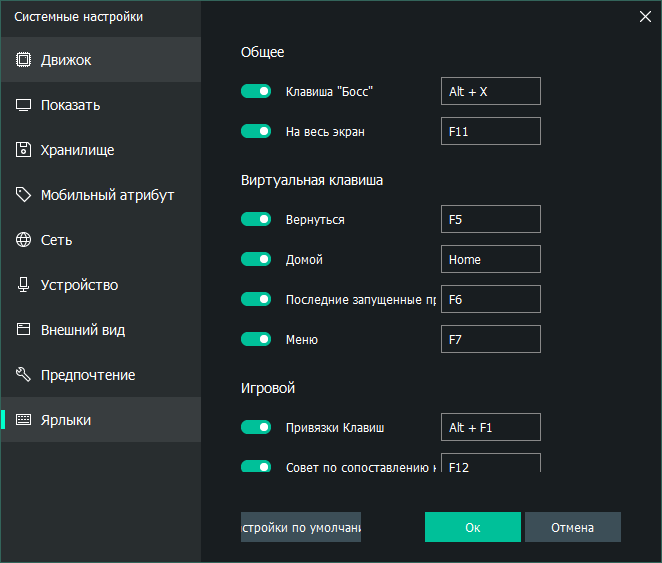Restore default settings button
Viewport: 662px width, 563px height.
(301, 527)
